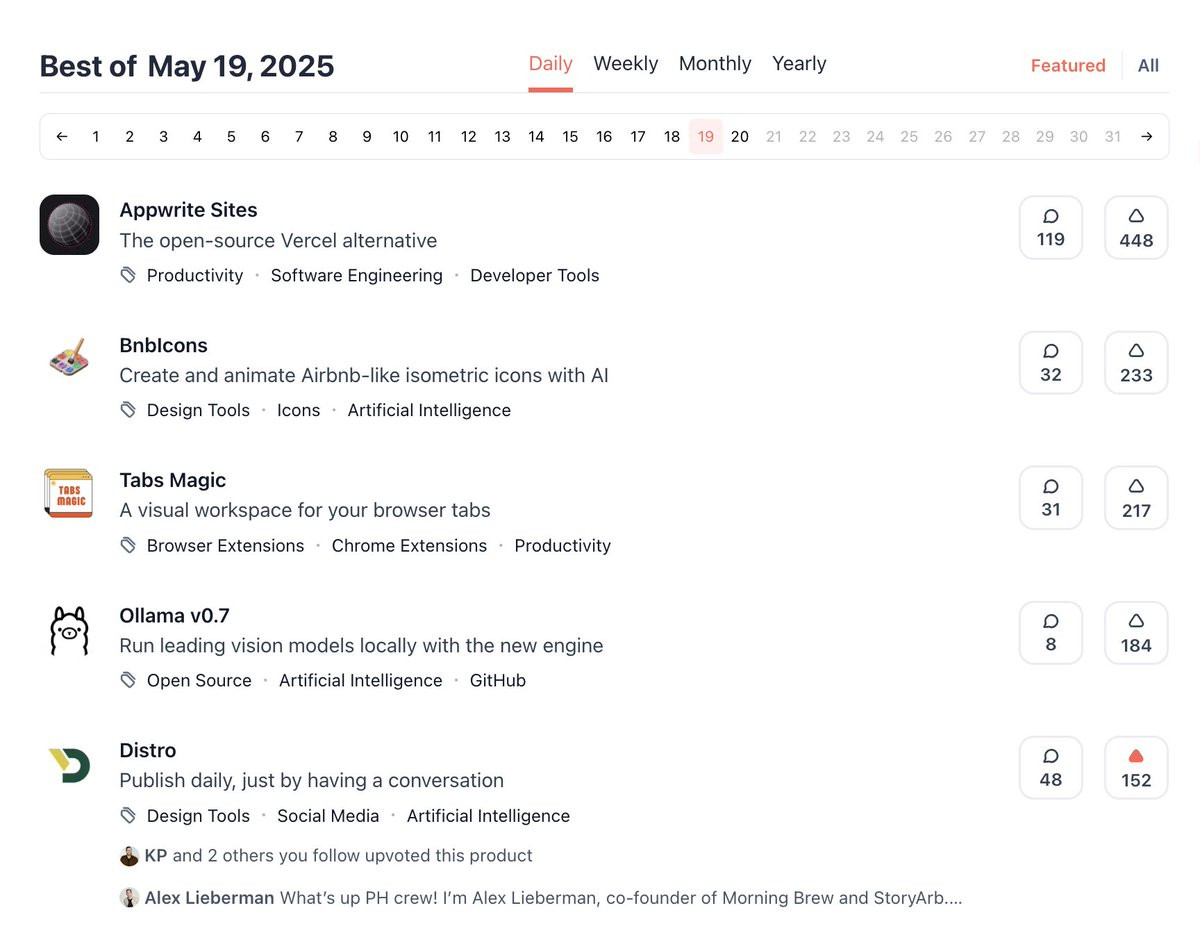Image resolution: width=1200 pixels, height=949 pixels.
Task: Open the Appwrite Sites globe logo
Action: (69, 224)
